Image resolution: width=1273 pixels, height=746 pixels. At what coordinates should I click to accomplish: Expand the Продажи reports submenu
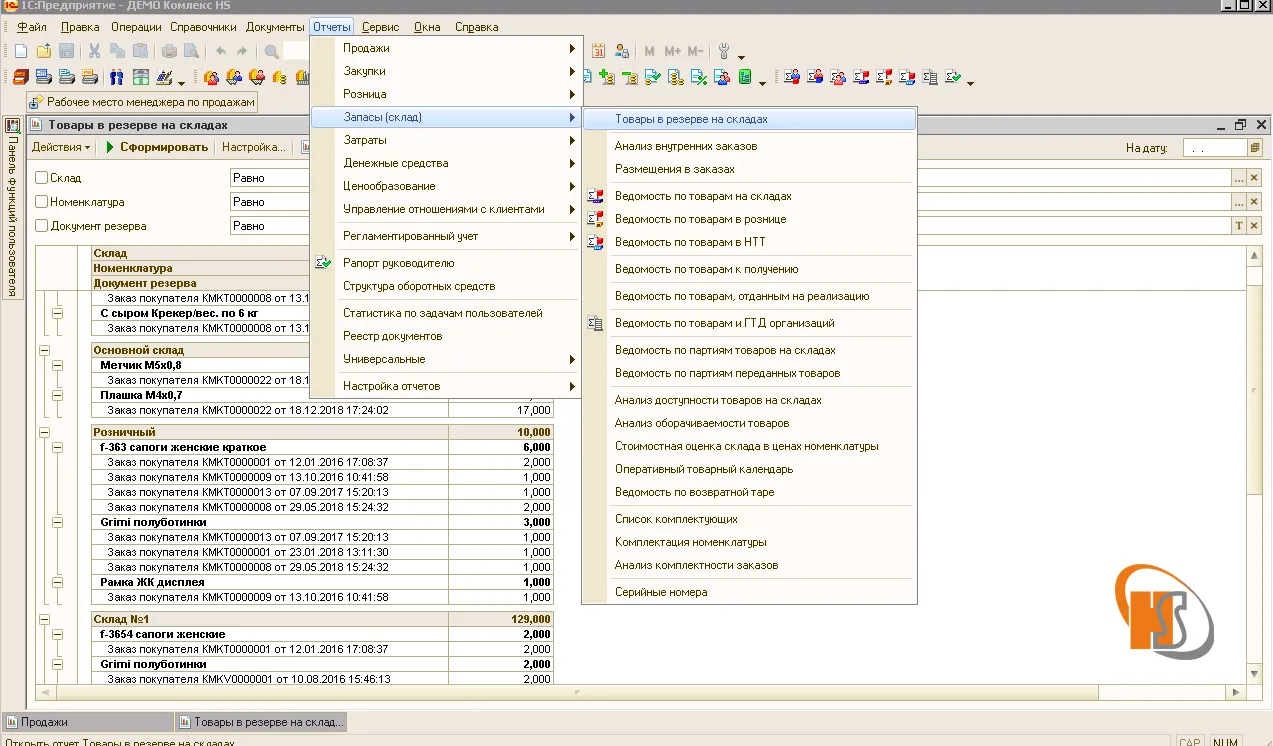pos(445,48)
